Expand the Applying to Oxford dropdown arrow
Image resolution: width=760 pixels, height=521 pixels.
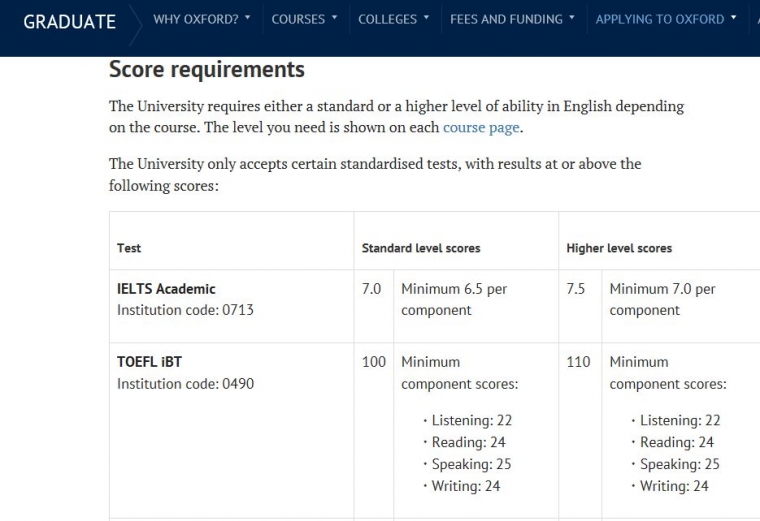point(734,18)
